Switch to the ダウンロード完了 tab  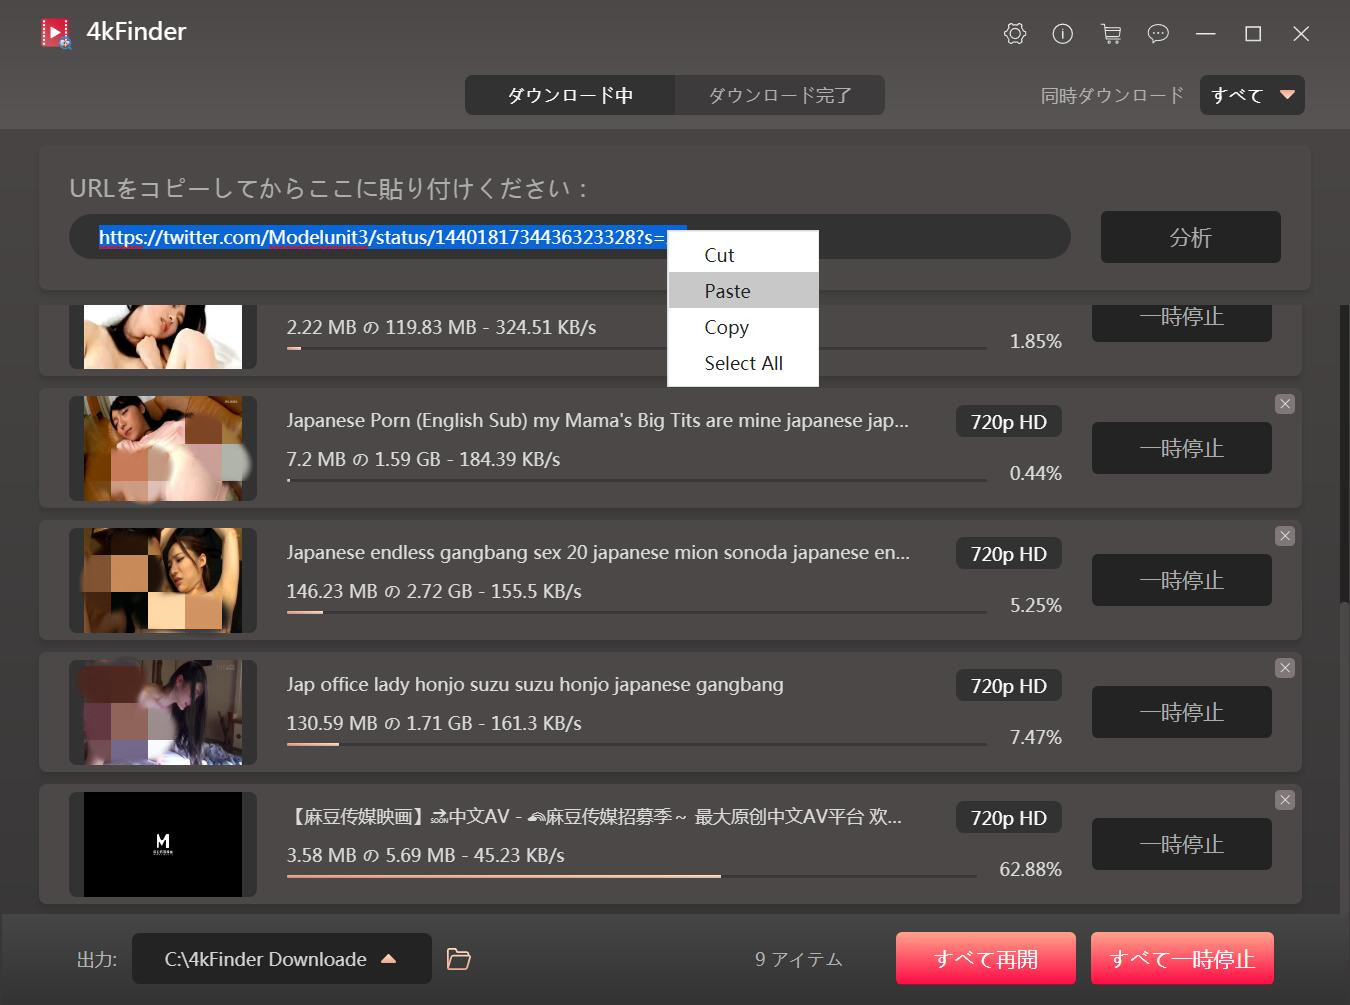pyautogui.click(x=779, y=95)
